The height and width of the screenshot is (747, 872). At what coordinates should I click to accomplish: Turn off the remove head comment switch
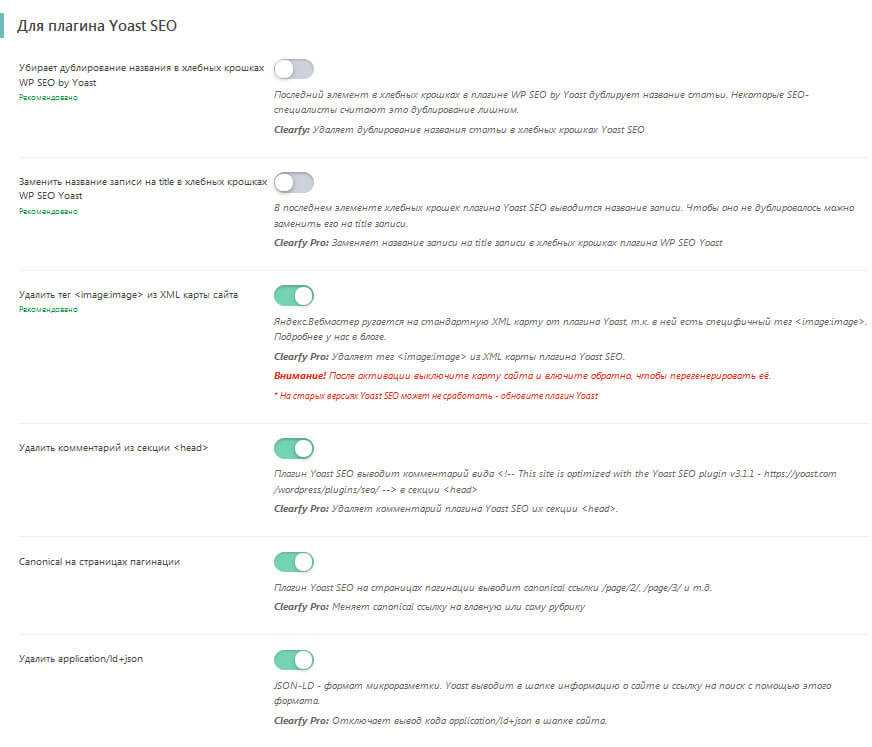tap(293, 448)
